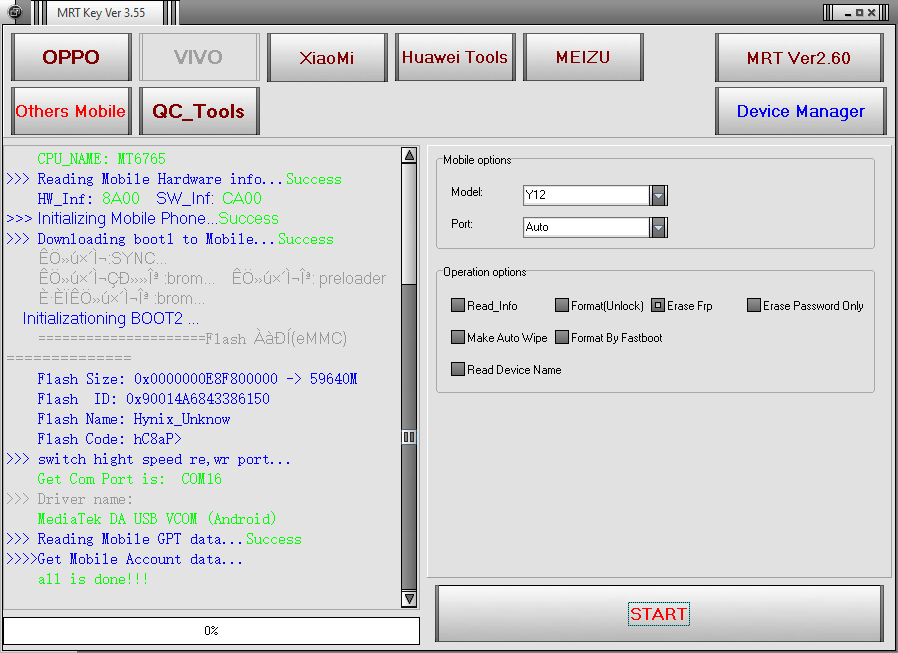Image resolution: width=898 pixels, height=653 pixels.
Task: Close the MRT Key window
Action: (871, 13)
